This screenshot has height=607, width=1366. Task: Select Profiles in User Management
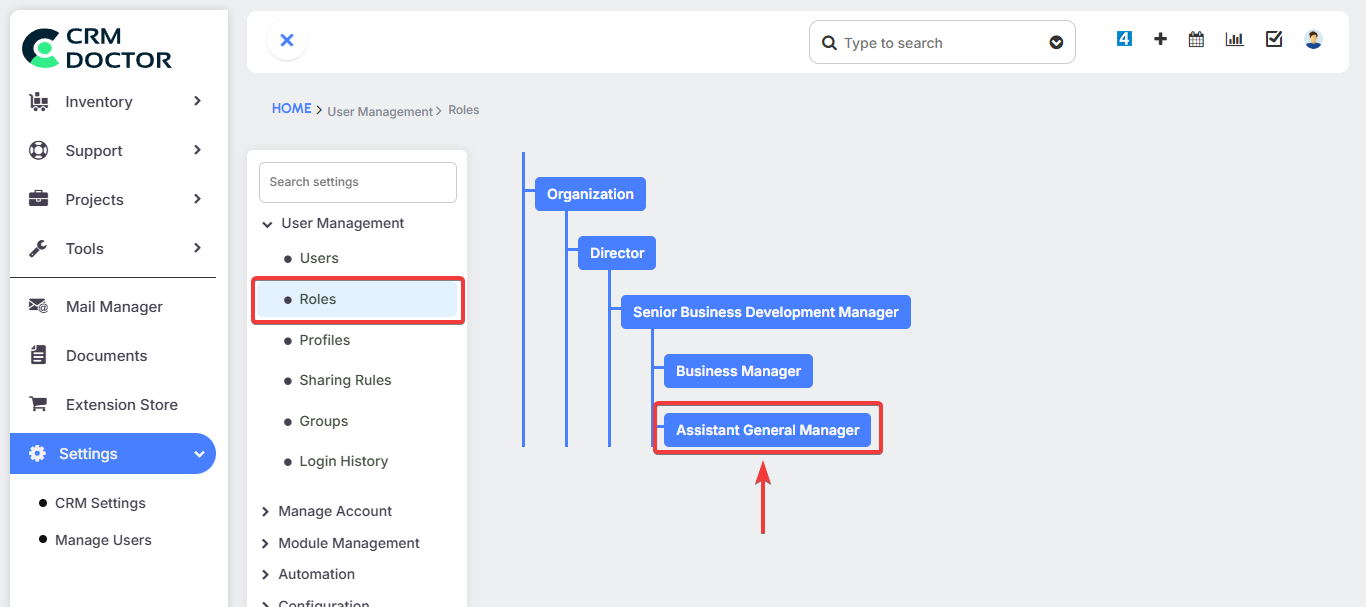pos(324,340)
